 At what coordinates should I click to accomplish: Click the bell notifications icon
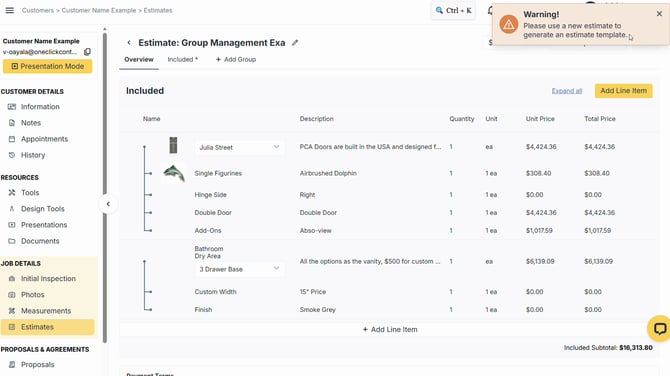tap(490, 10)
